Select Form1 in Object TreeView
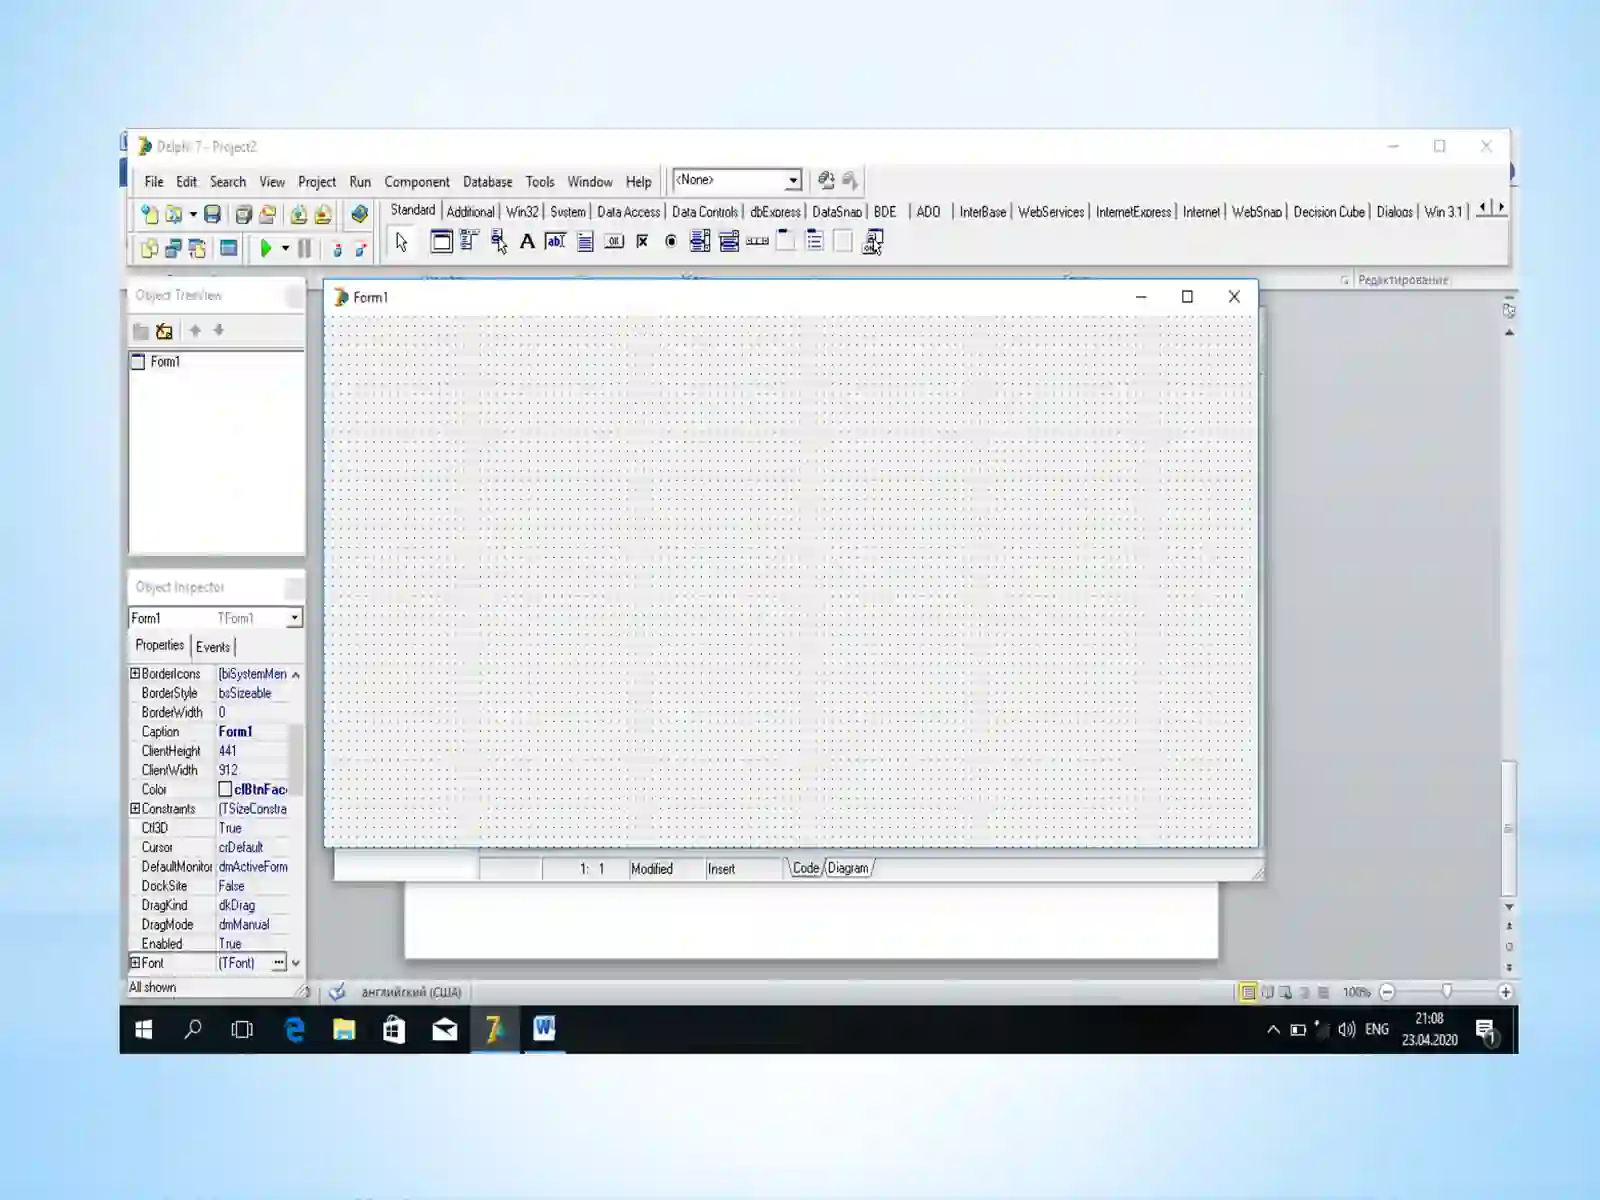 [x=165, y=362]
